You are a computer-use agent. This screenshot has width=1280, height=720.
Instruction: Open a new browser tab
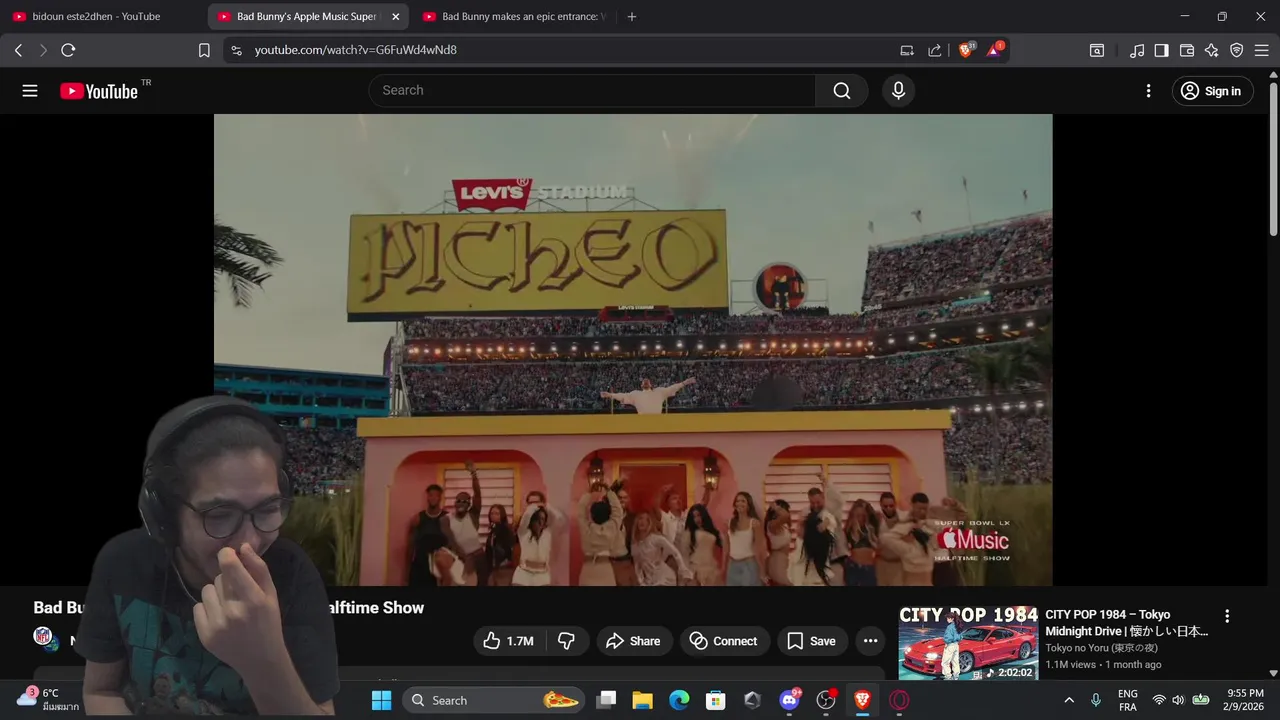pyautogui.click(x=631, y=17)
